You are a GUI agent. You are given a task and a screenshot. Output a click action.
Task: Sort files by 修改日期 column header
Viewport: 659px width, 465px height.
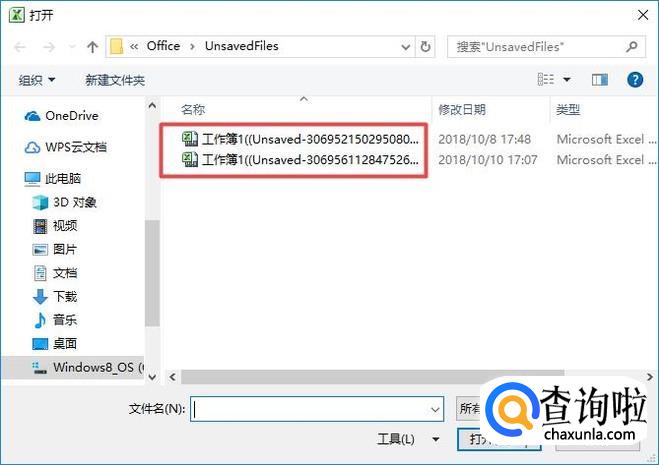click(x=462, y=110)
